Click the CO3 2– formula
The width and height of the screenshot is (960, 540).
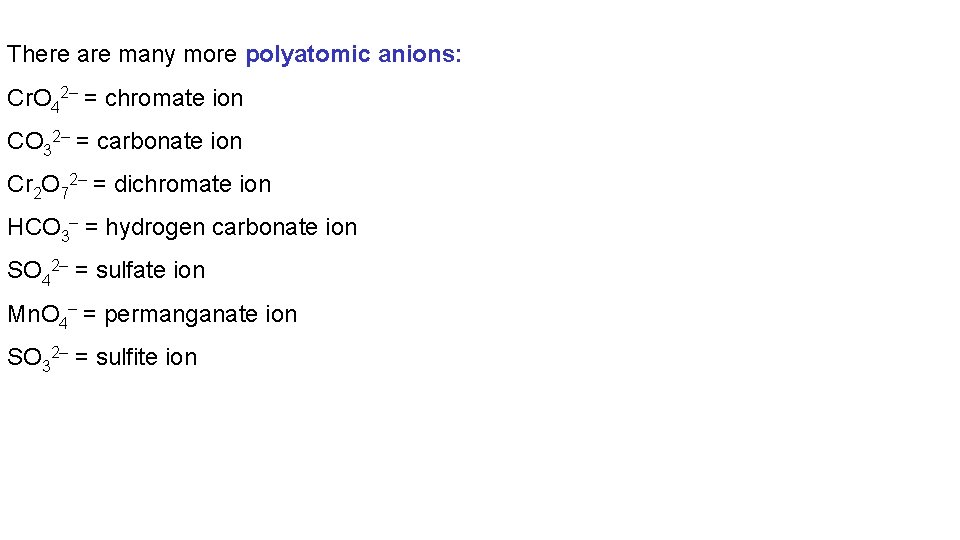coord(37,142)
